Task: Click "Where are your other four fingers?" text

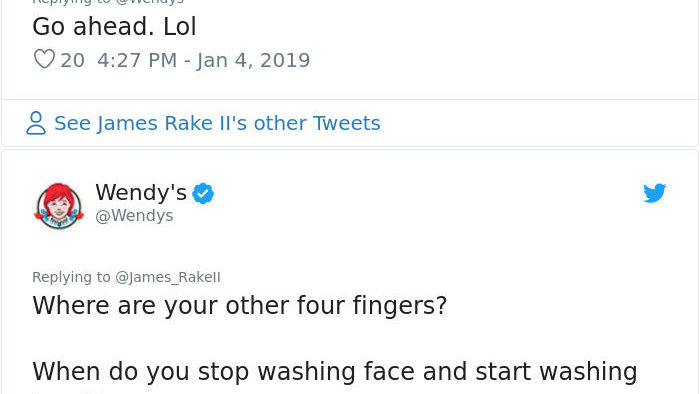Action: 240,306
